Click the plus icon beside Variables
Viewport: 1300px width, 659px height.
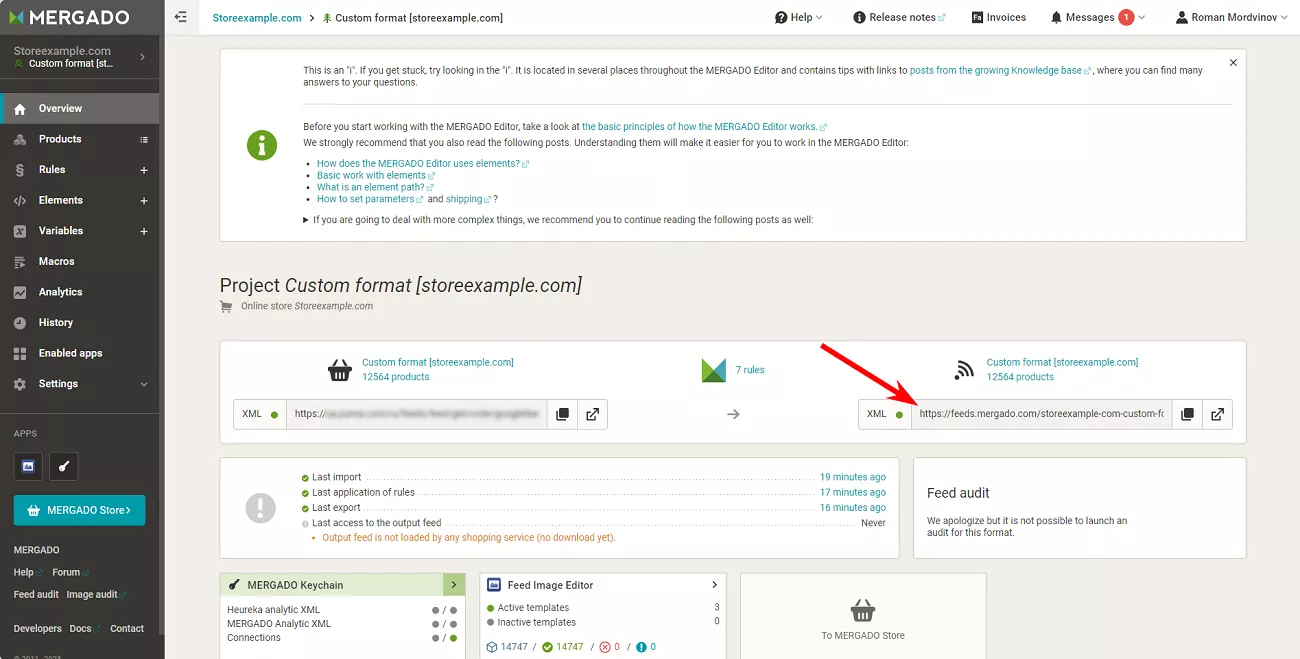[x=144, y=231]
